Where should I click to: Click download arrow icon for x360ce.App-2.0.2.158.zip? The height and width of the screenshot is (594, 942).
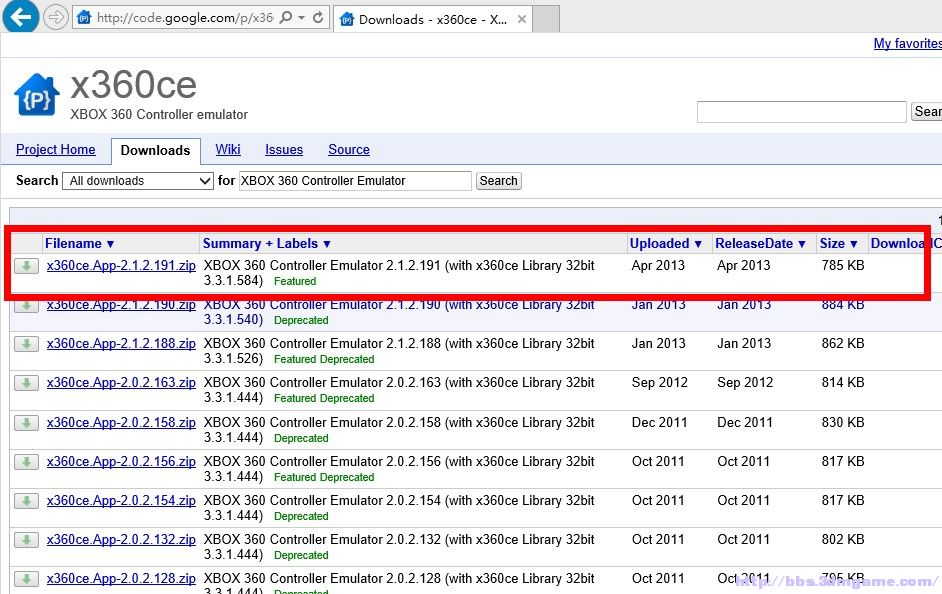click(26, 422)
